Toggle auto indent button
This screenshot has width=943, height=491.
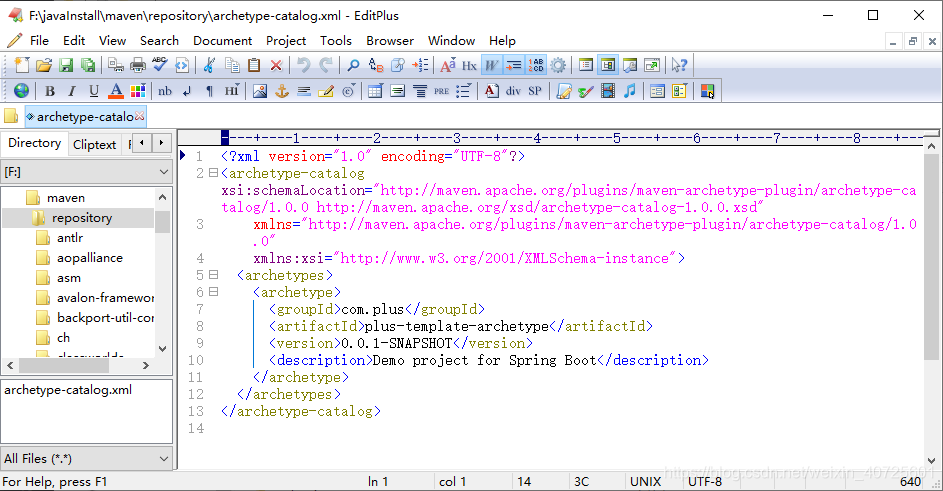pyautogui.click(x=514, y=65)
